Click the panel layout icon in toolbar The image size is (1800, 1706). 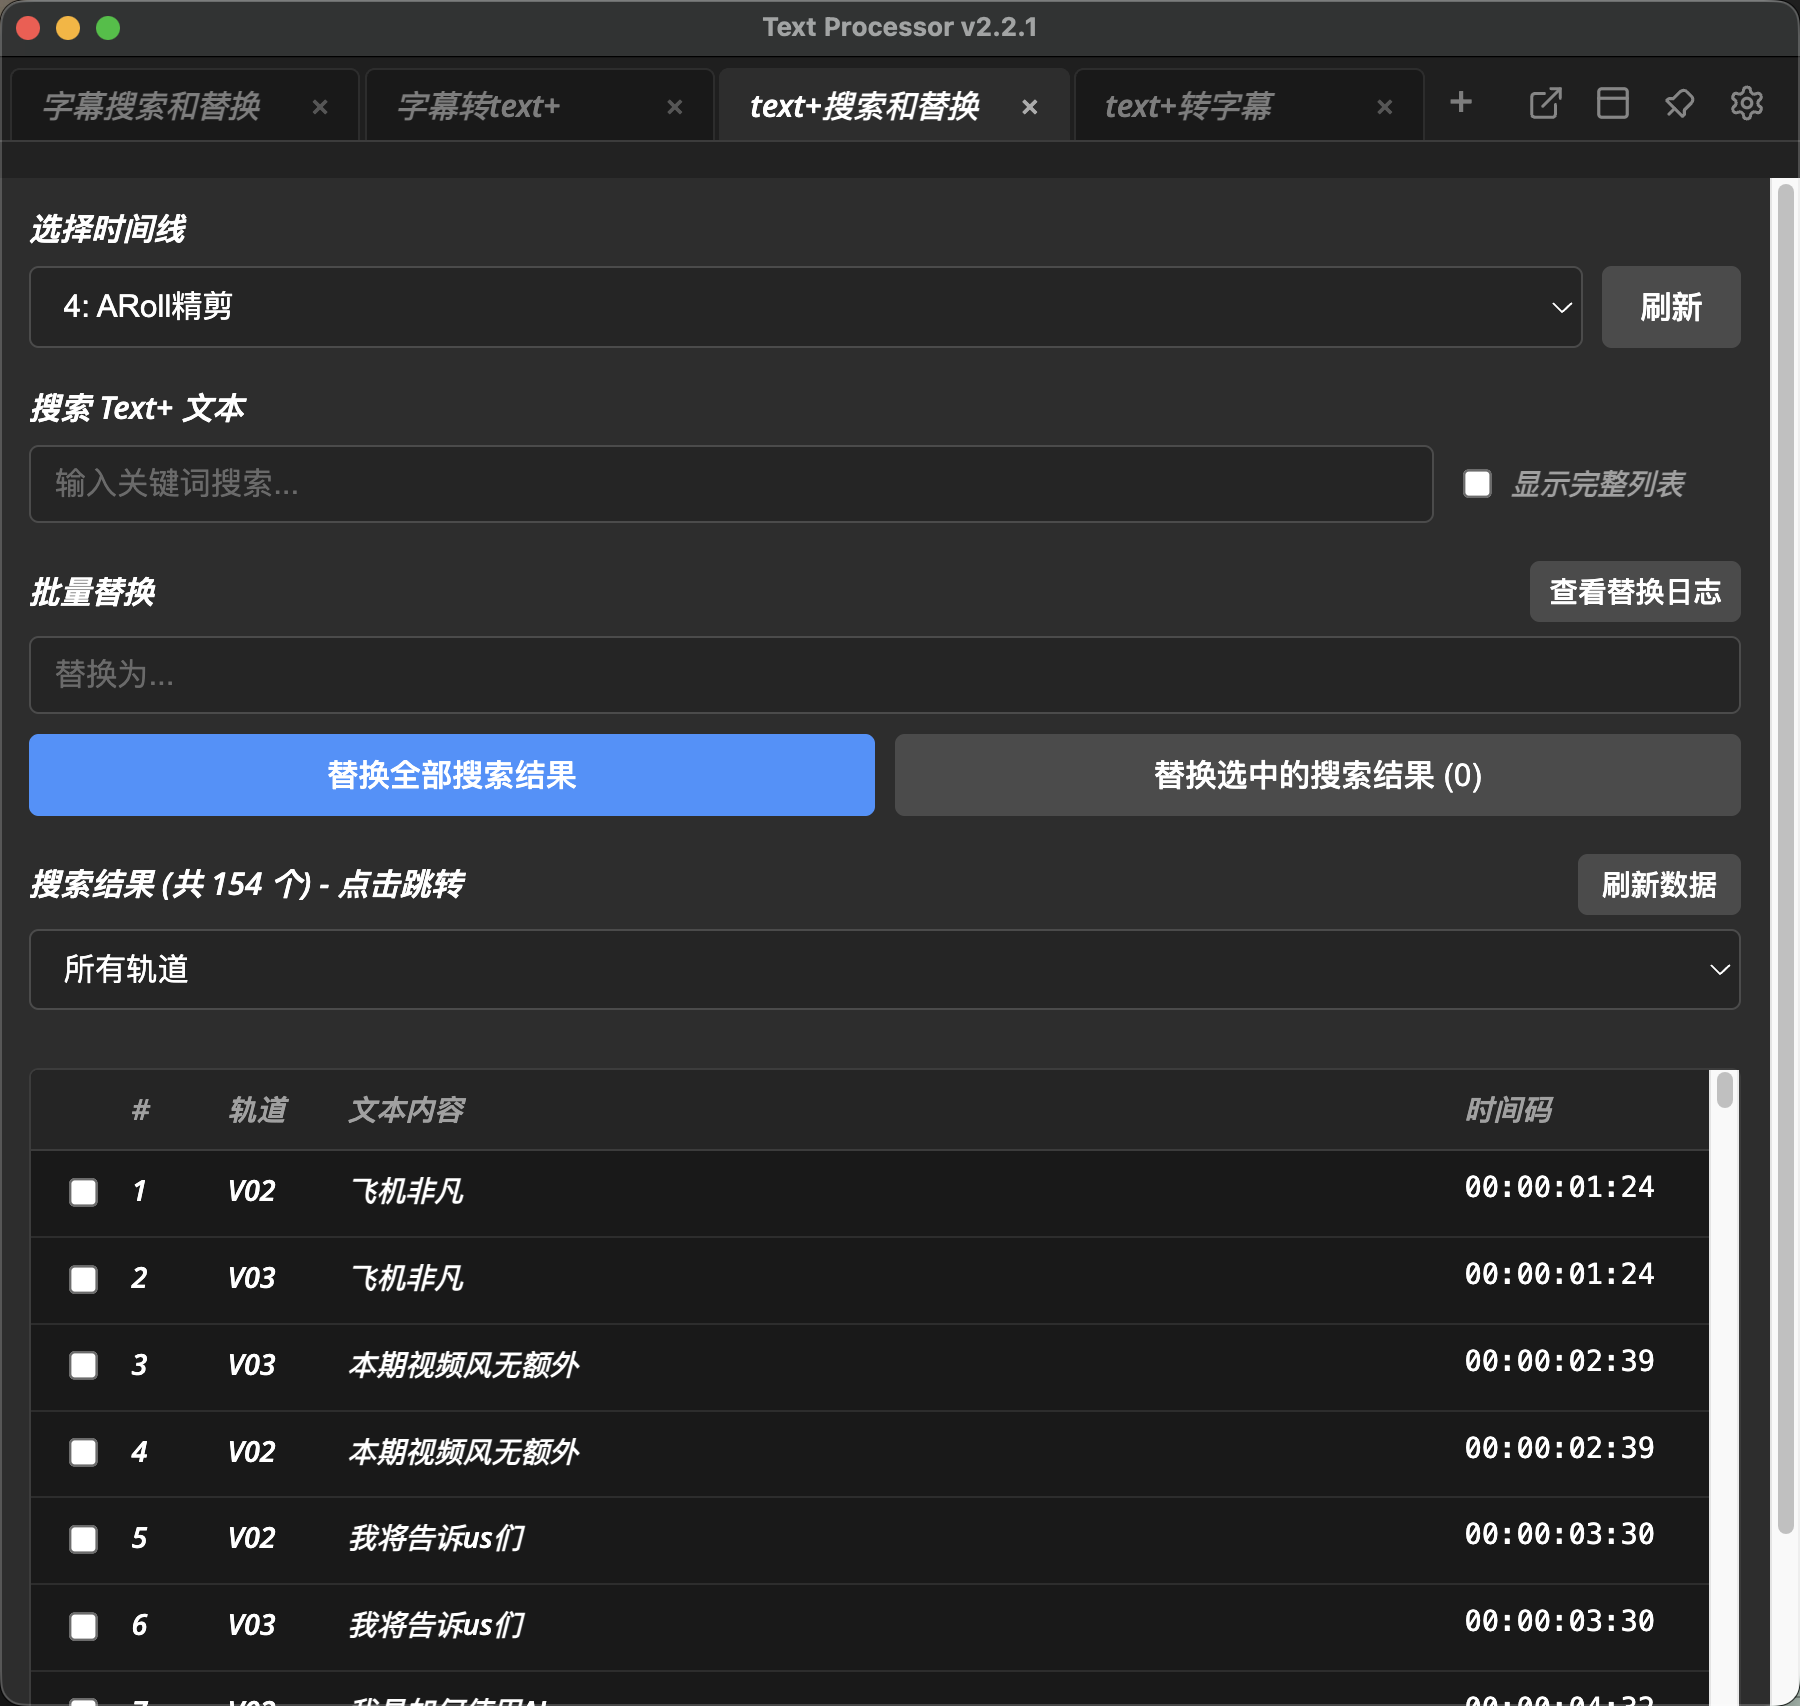(x=1612, y=103)
